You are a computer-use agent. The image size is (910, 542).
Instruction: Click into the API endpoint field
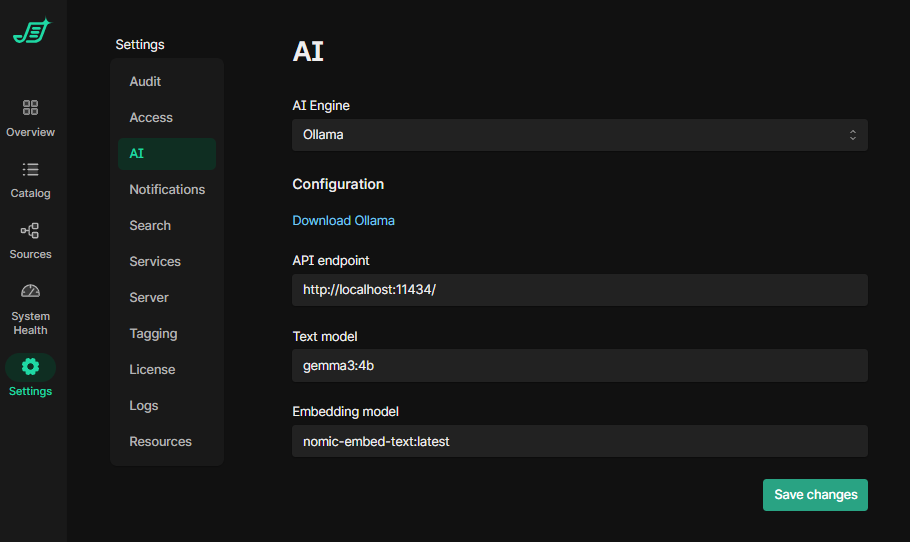click(x=579, y=290)
